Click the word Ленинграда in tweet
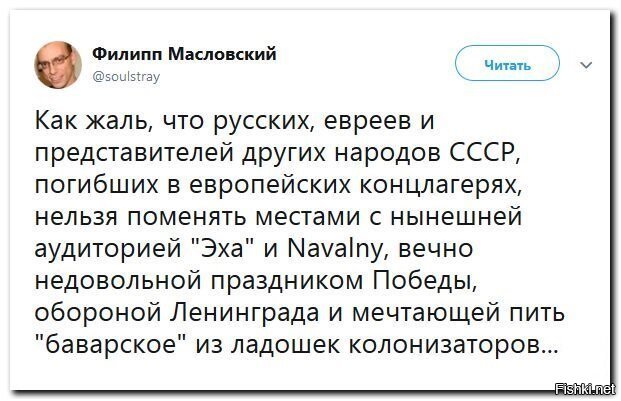Screen dimensions: 621x401 (x=245, y=313)
